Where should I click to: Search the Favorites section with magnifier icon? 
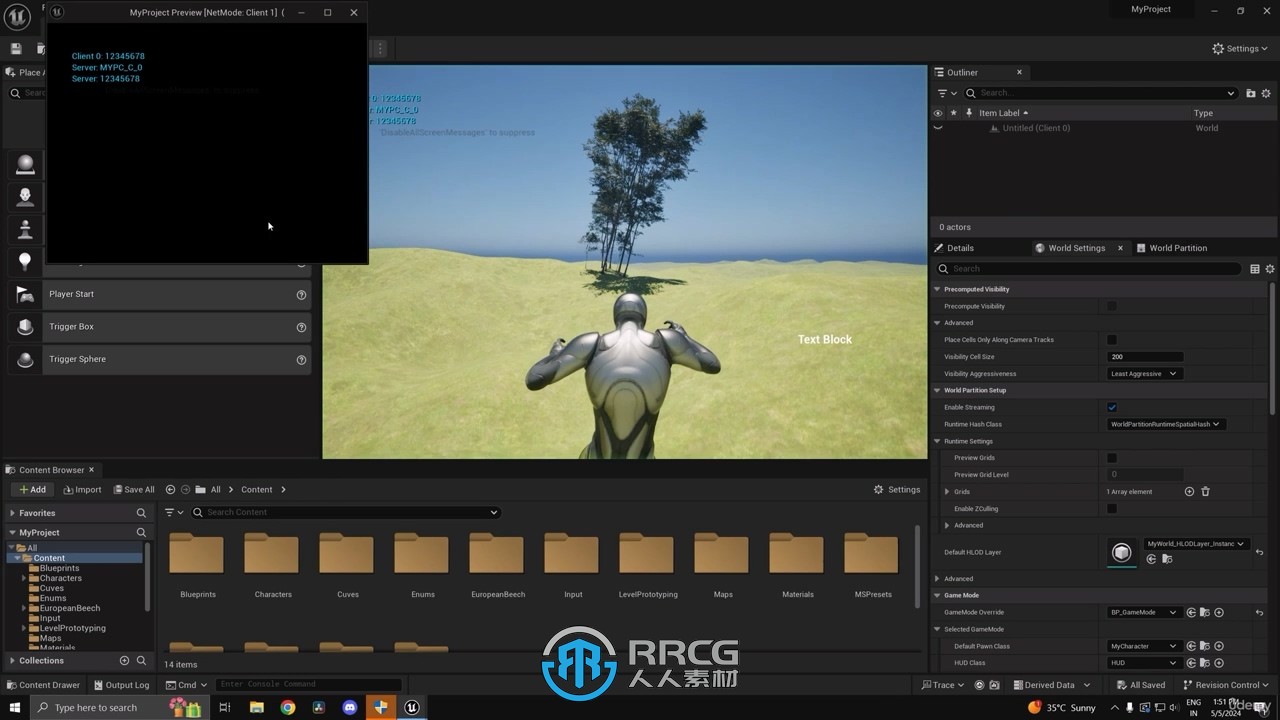(141, 513)
